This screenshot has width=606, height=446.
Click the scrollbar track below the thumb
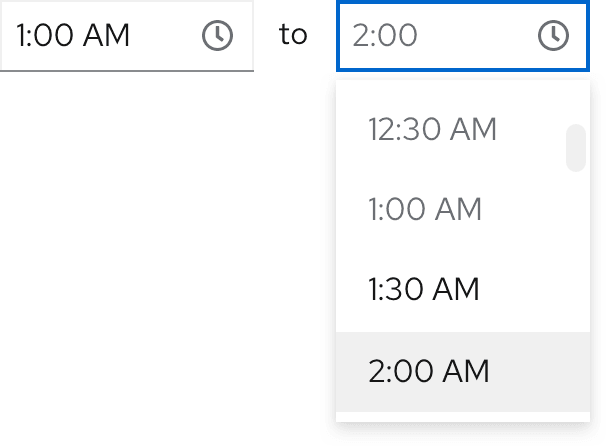click(x=576, y=300)
